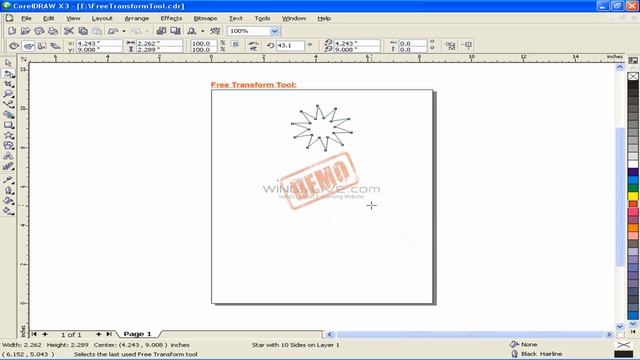640x360 pixels.
Task: Expand the Undo history dropdown arrow
Action: (x=124, y=31)
